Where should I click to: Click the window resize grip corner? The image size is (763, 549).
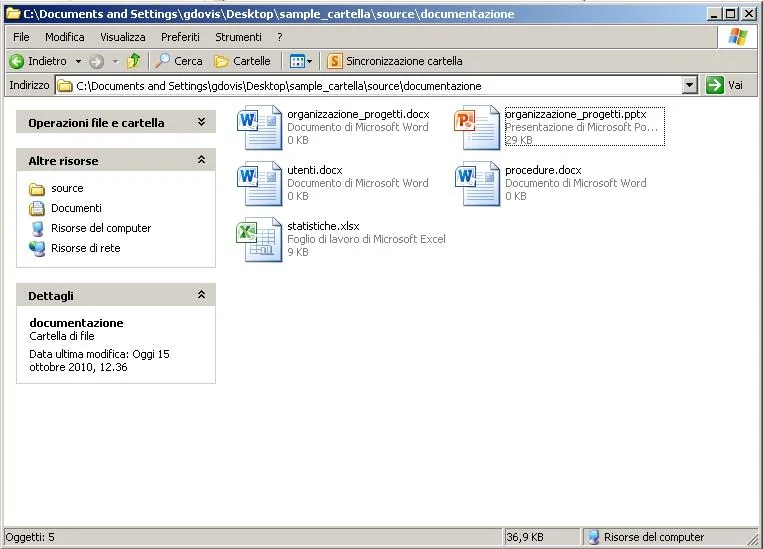pos(754,539)
